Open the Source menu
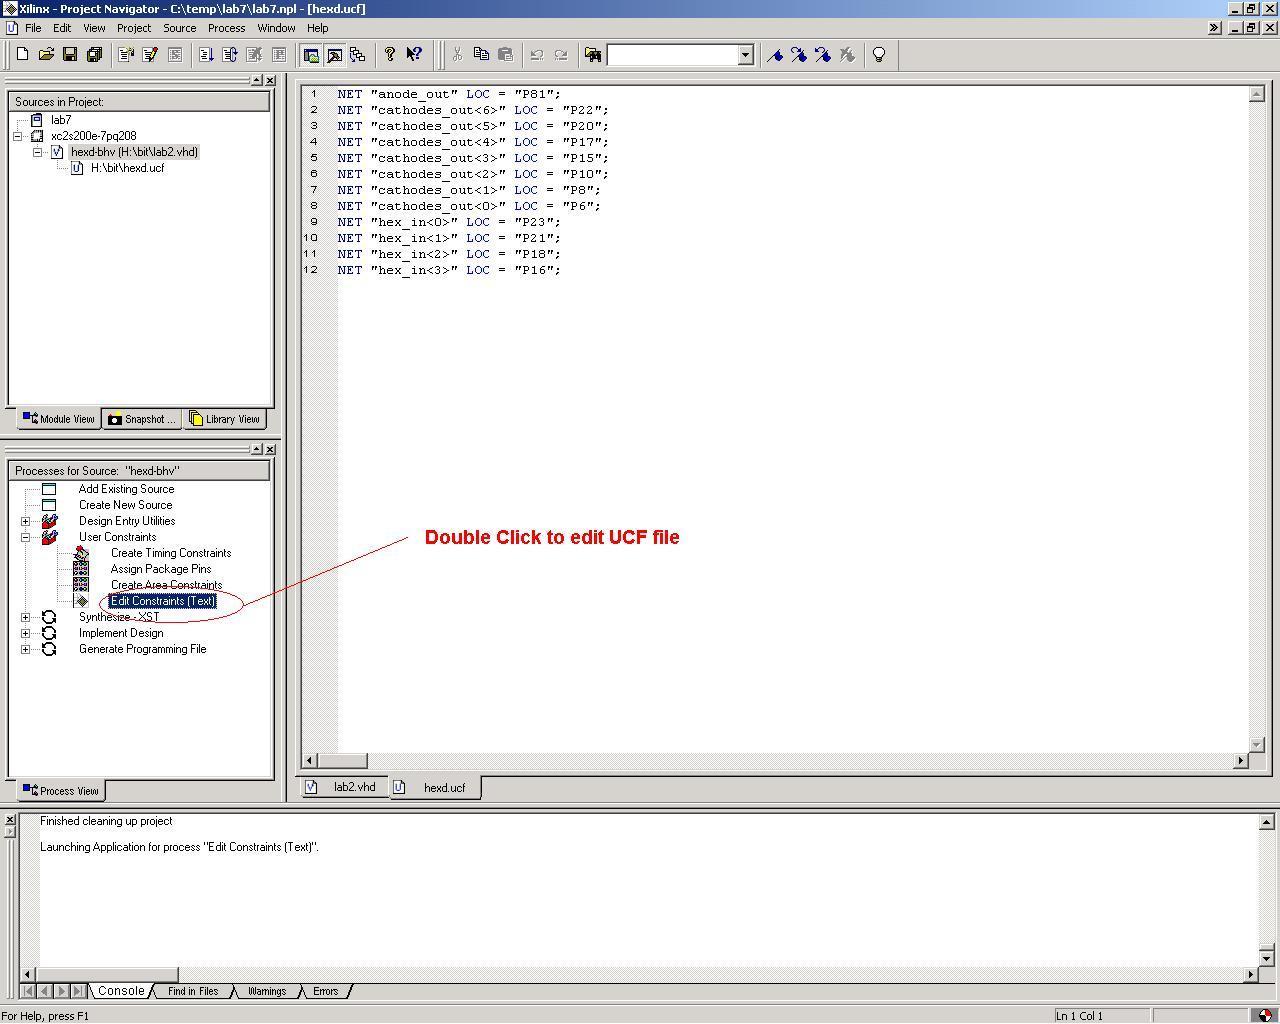The width and height of the screenshot is (1280, 1024). pyautogui.click(x=180, y=28)
